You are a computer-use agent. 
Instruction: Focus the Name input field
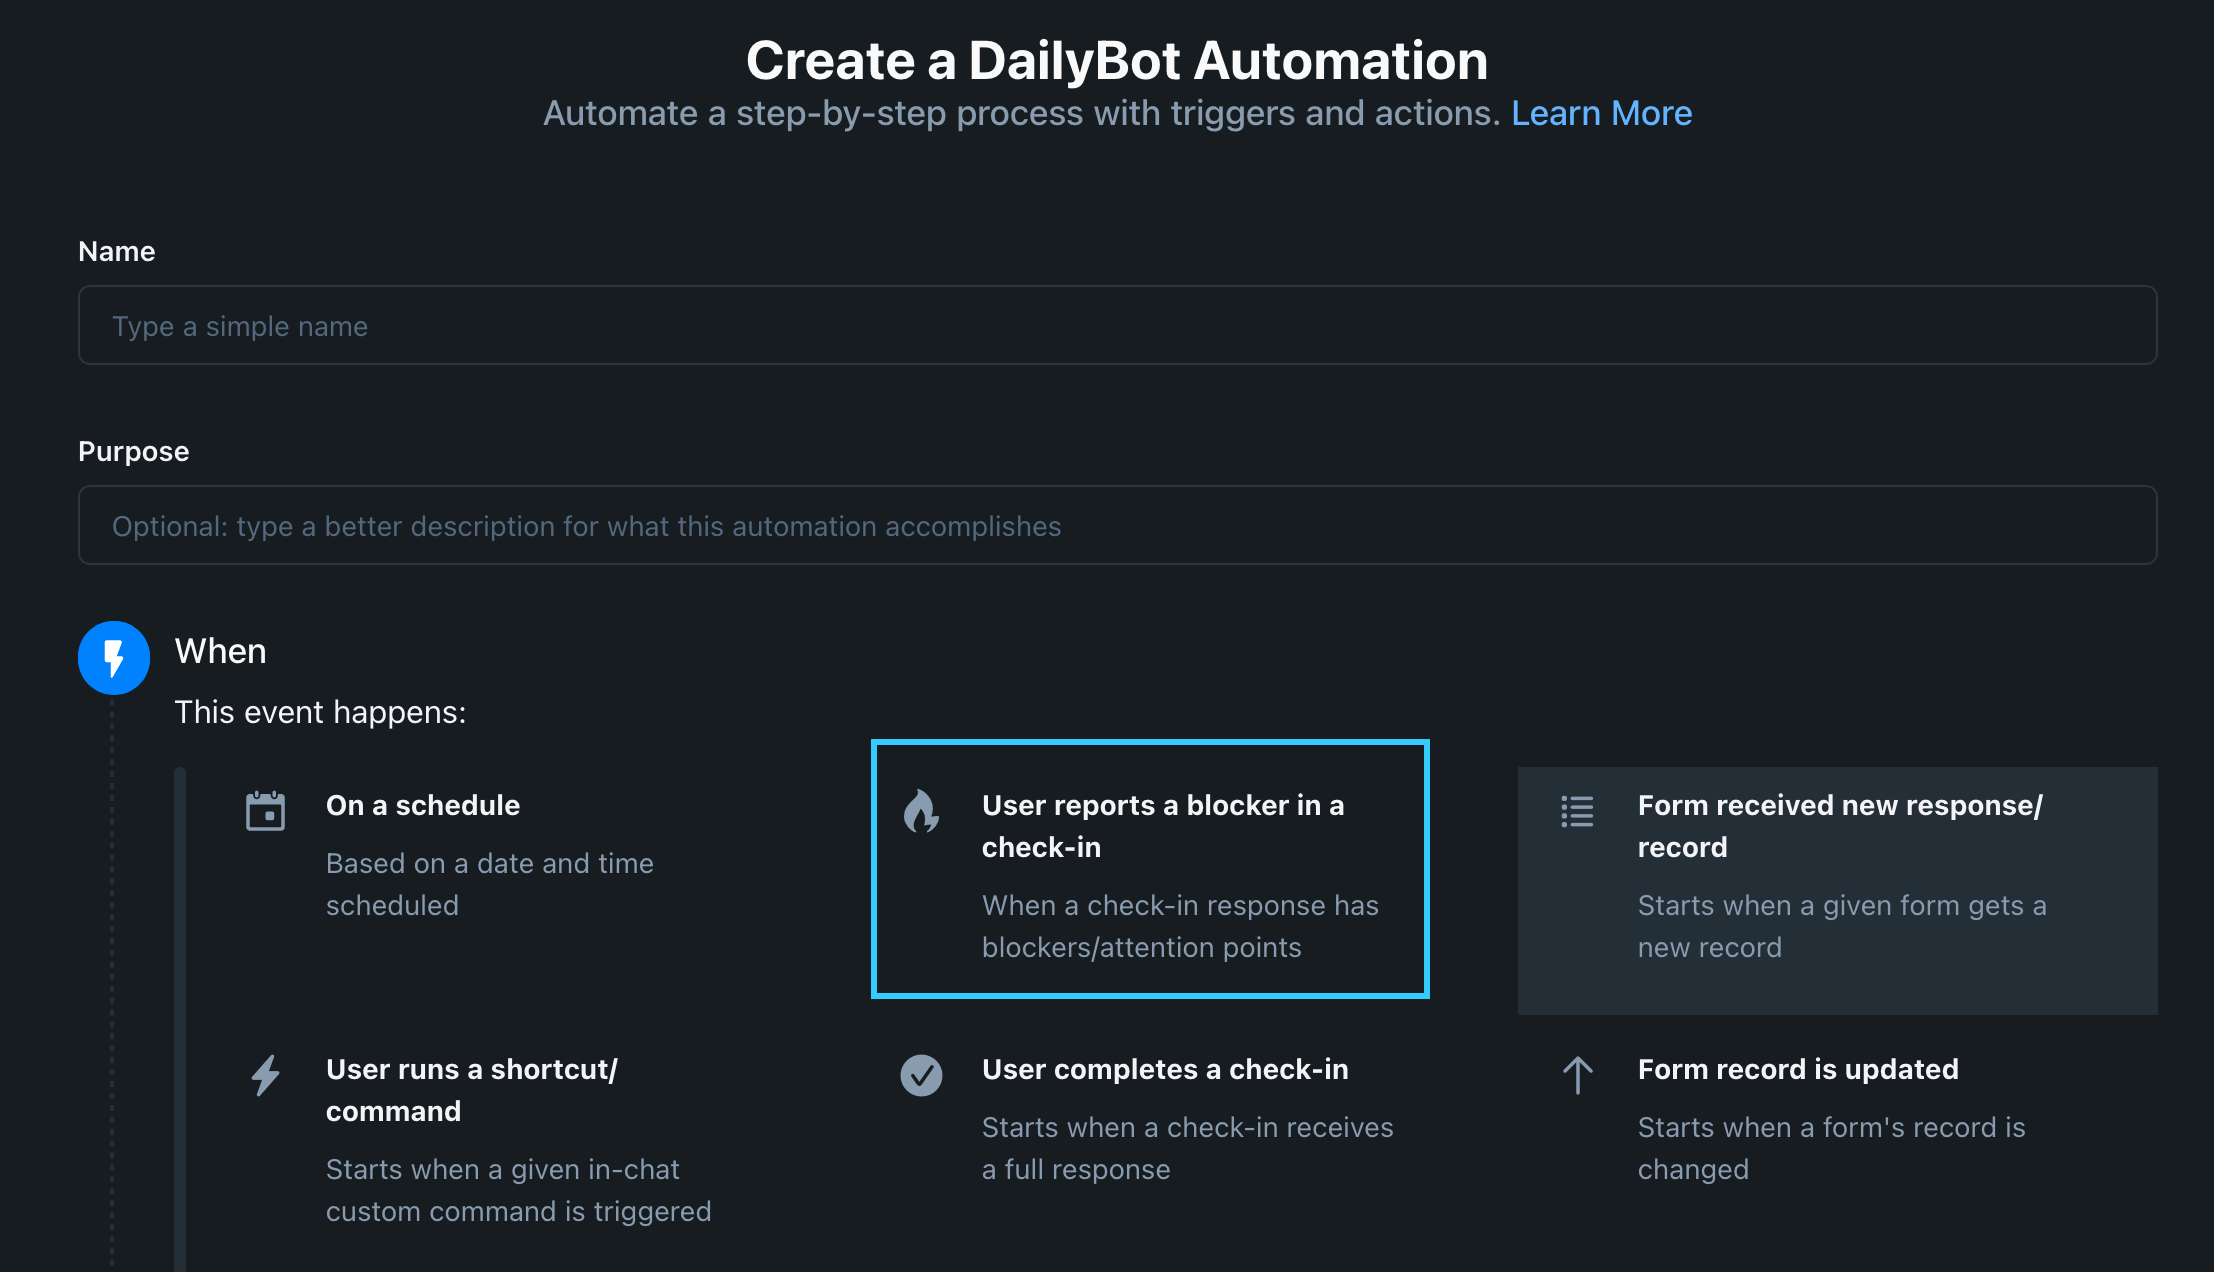tap(1117, 326)
